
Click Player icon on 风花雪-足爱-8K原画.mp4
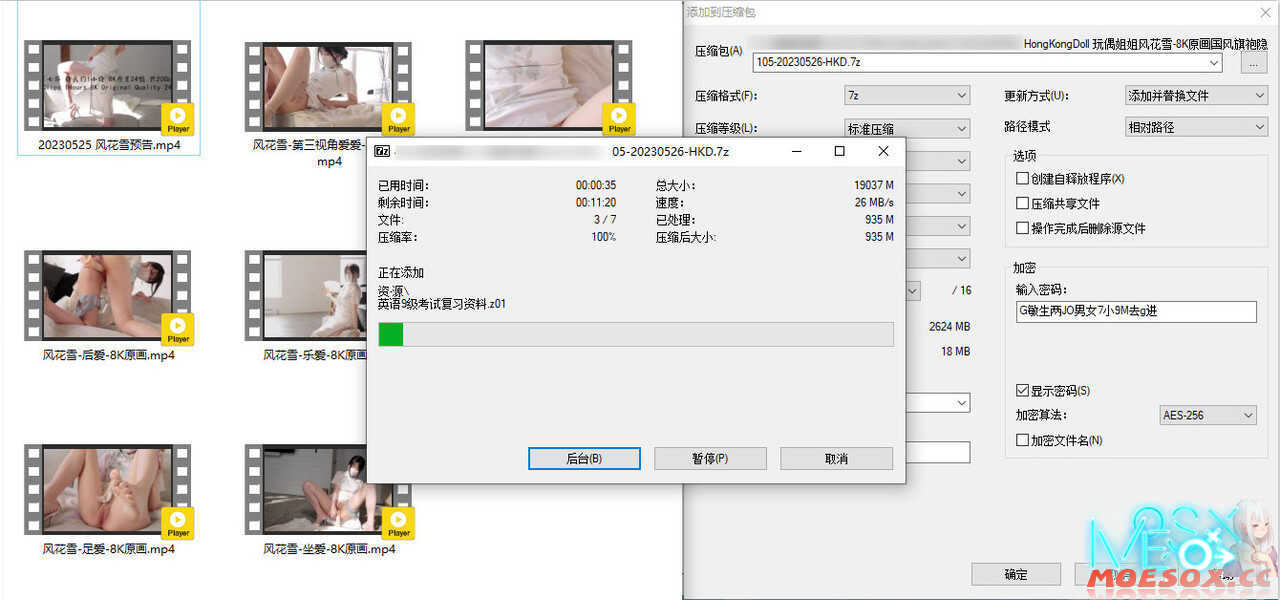point(178,522)
